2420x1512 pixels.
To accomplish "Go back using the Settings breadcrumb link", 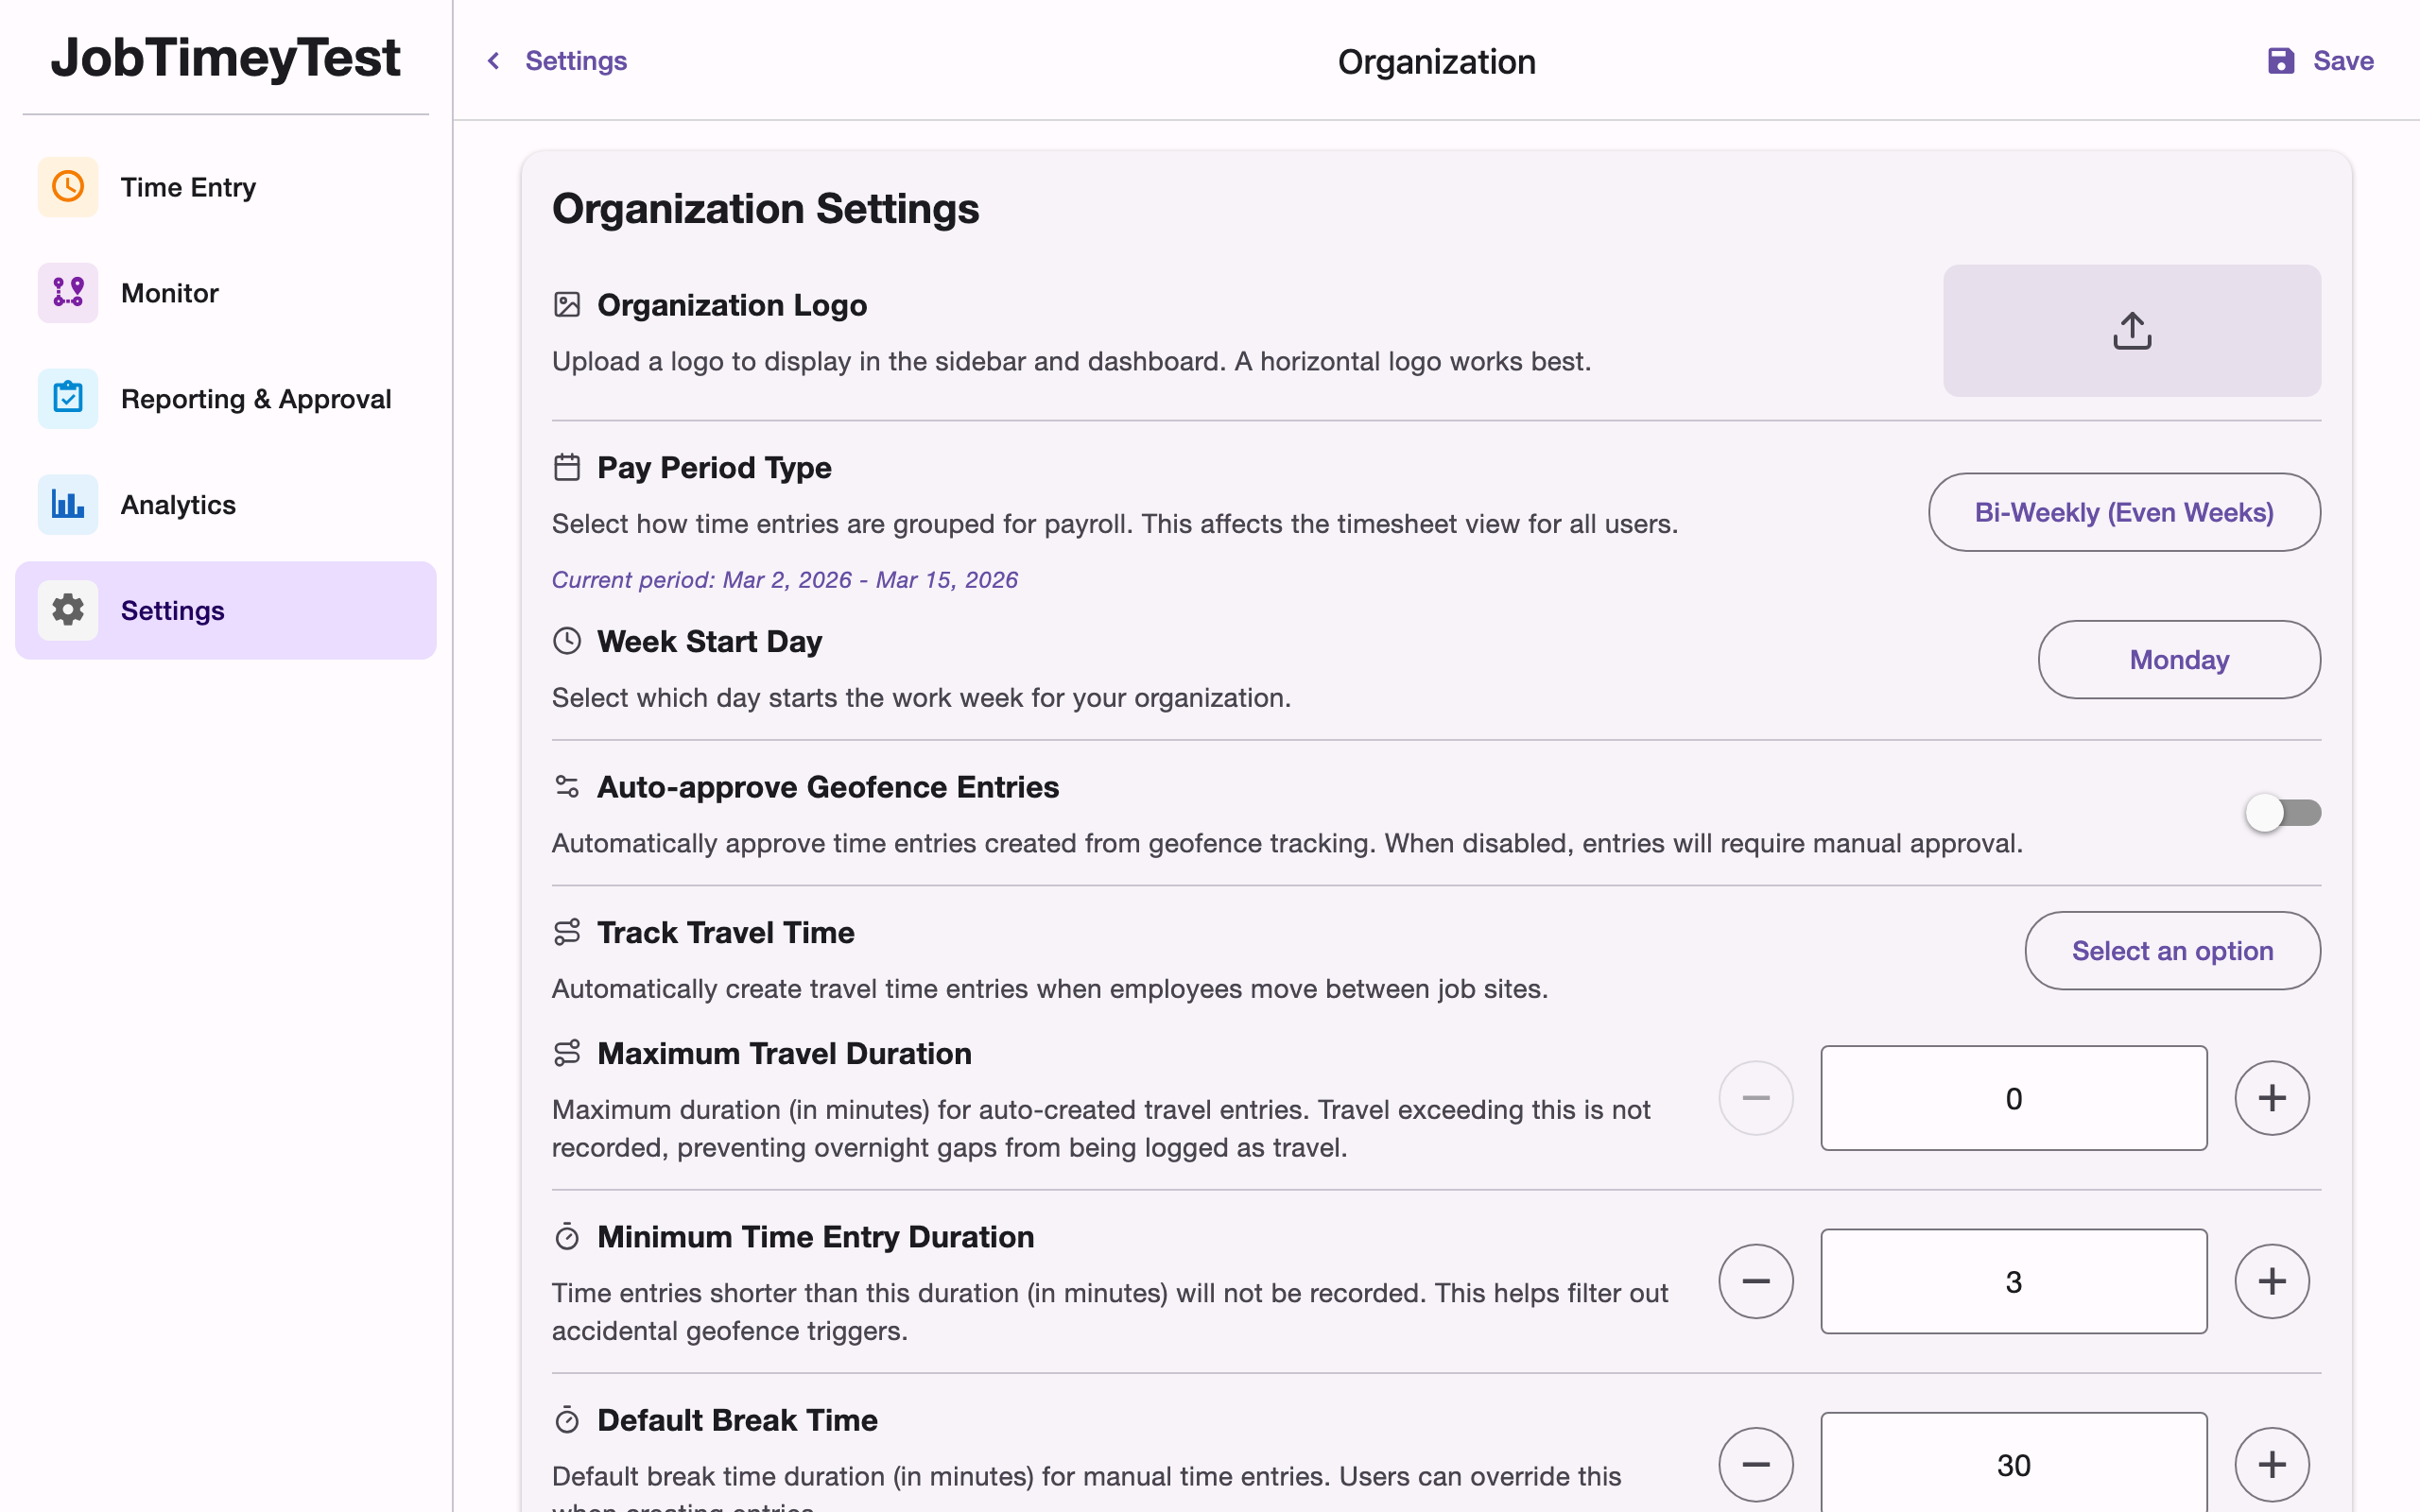I will click(575, 60).
